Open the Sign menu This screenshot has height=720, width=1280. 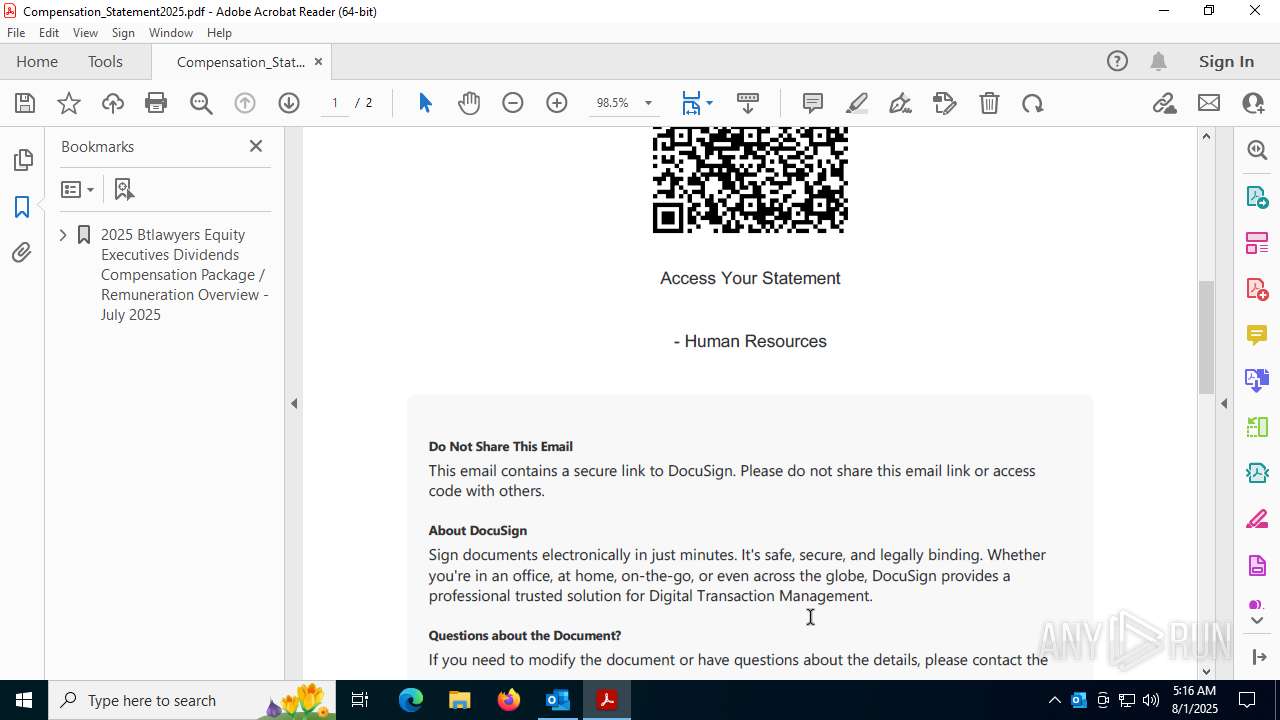(123, 33)
